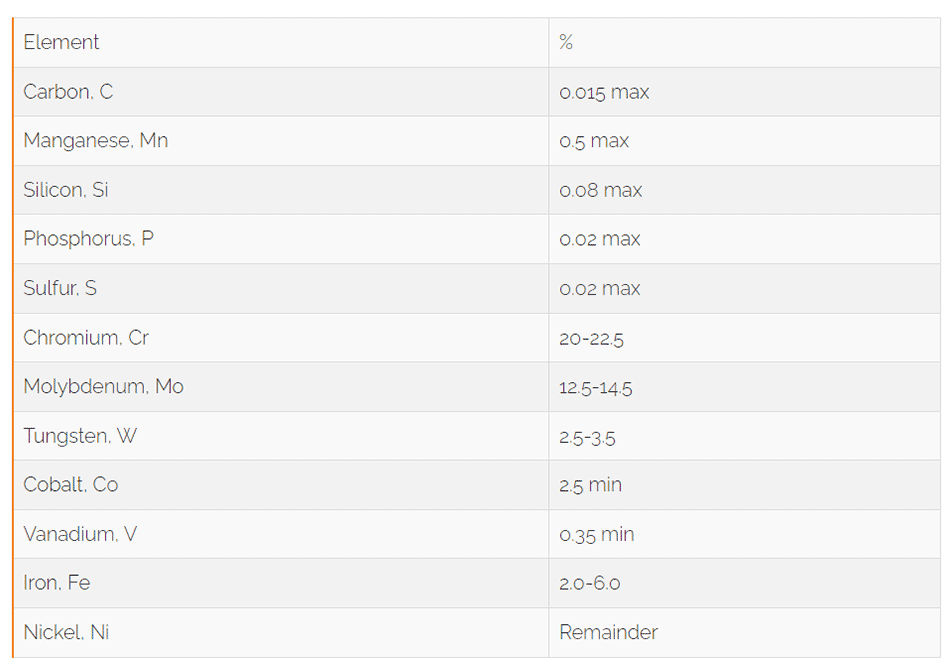Viewport: 945px width, 664px height.
Task: Select the Chromium, Cr cell
Action: pos(86,338)
